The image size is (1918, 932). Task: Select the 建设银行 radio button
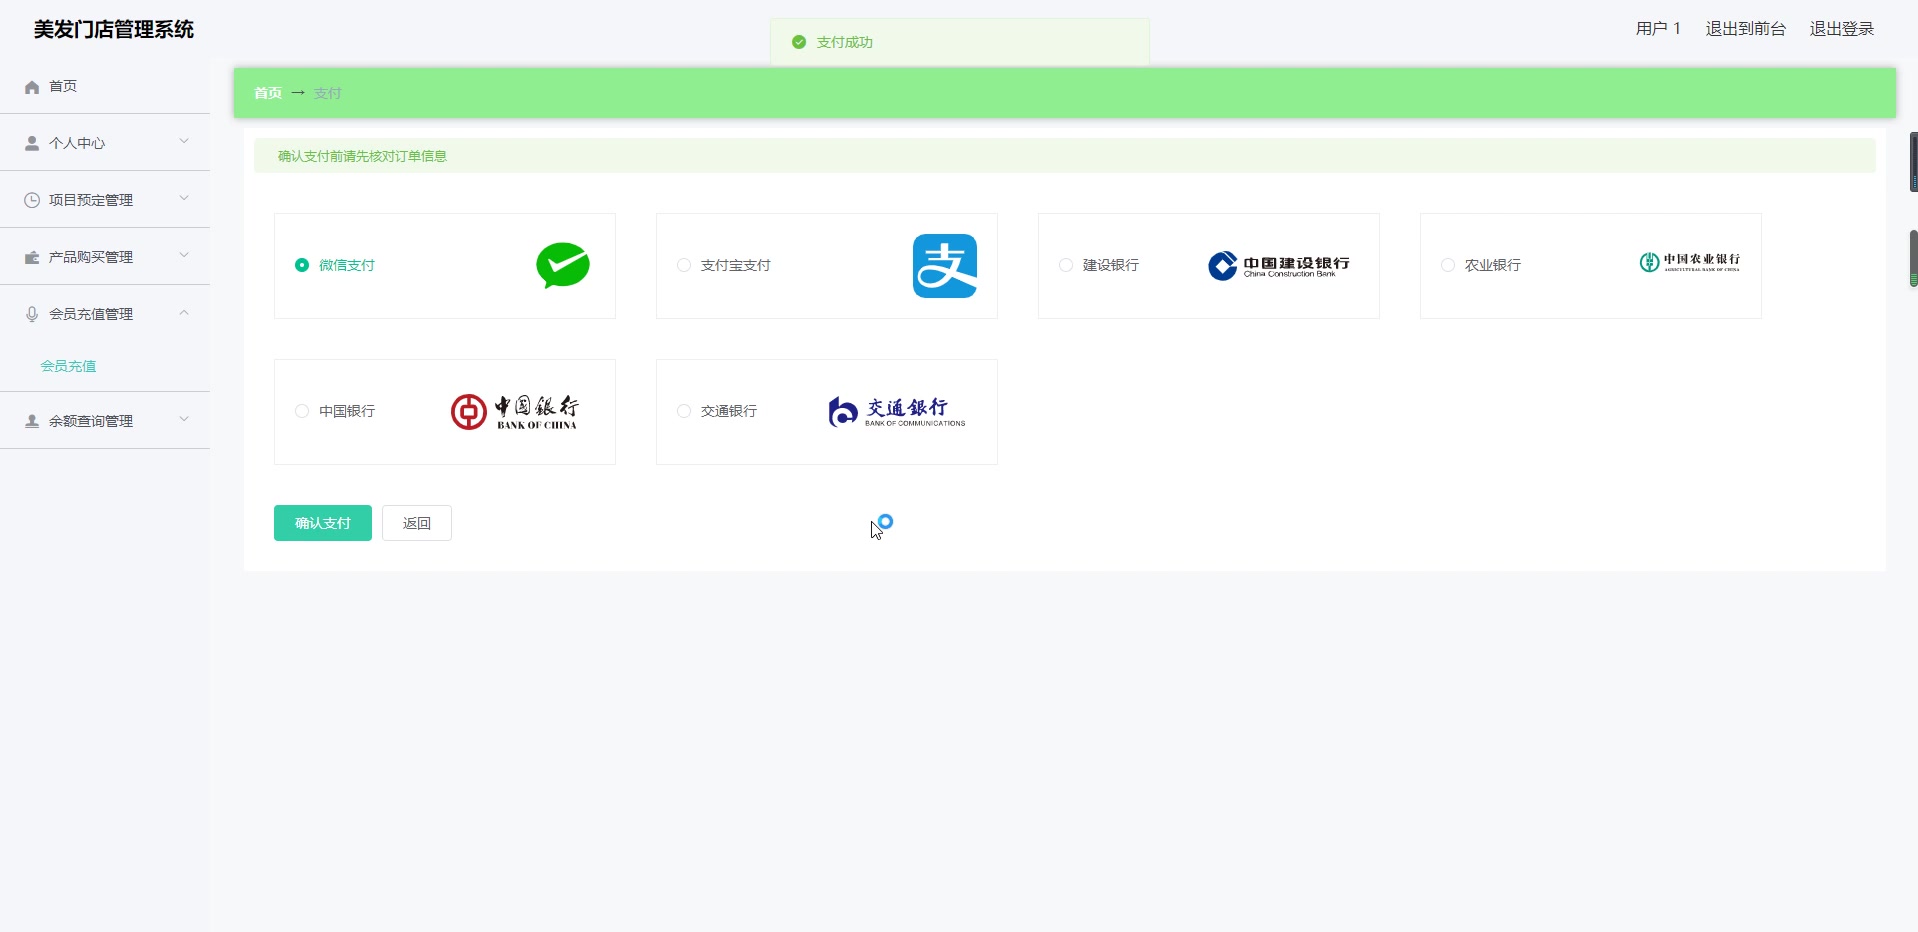(1066, 265)
